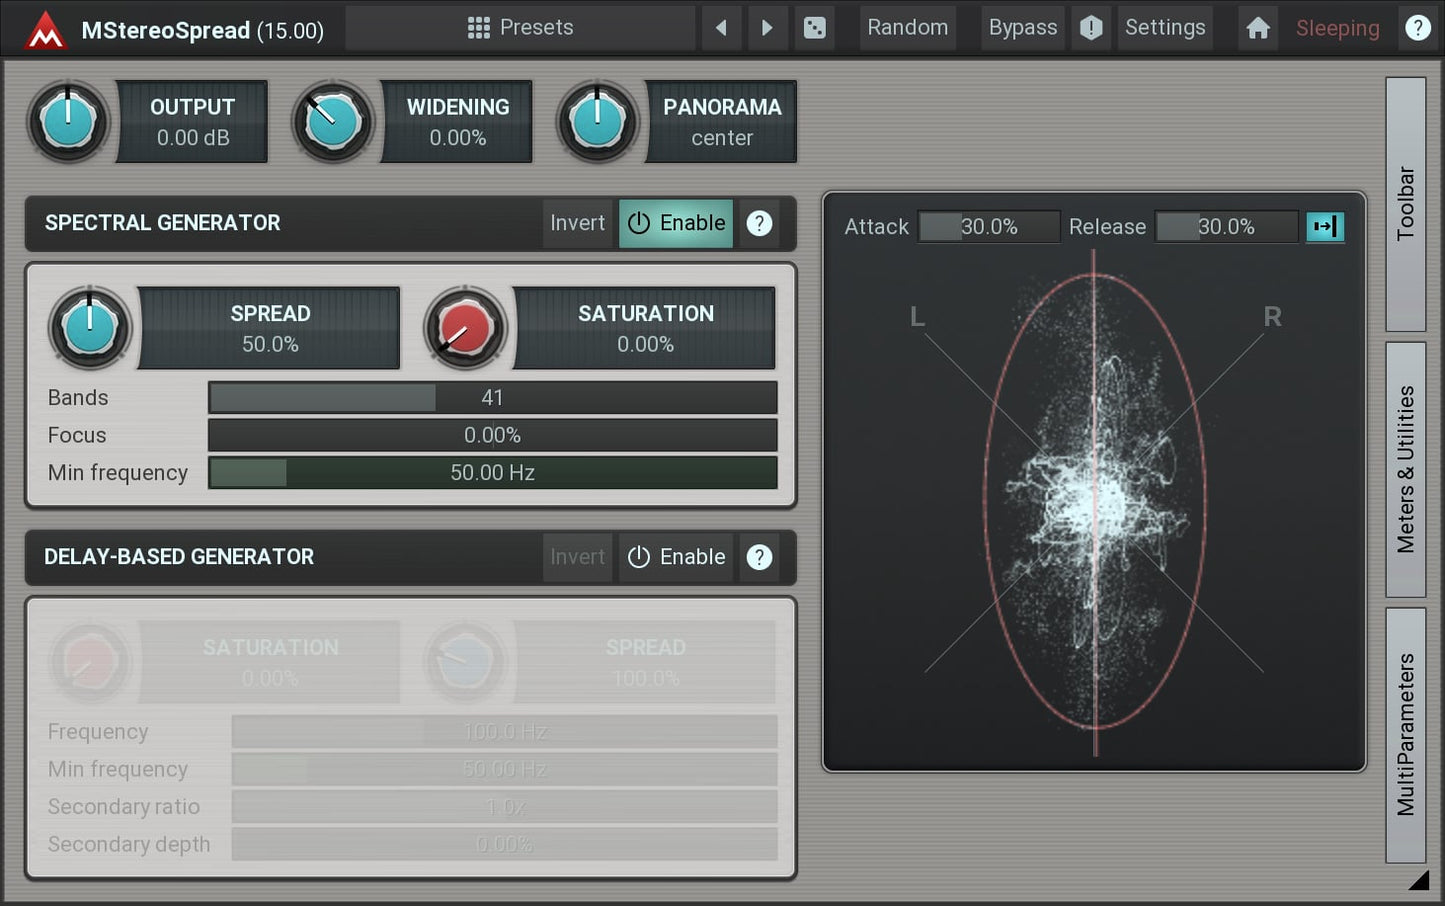Click the dice randomize preset icon
This screenshot has height=906, width=1445.
[x=815, y=28]
